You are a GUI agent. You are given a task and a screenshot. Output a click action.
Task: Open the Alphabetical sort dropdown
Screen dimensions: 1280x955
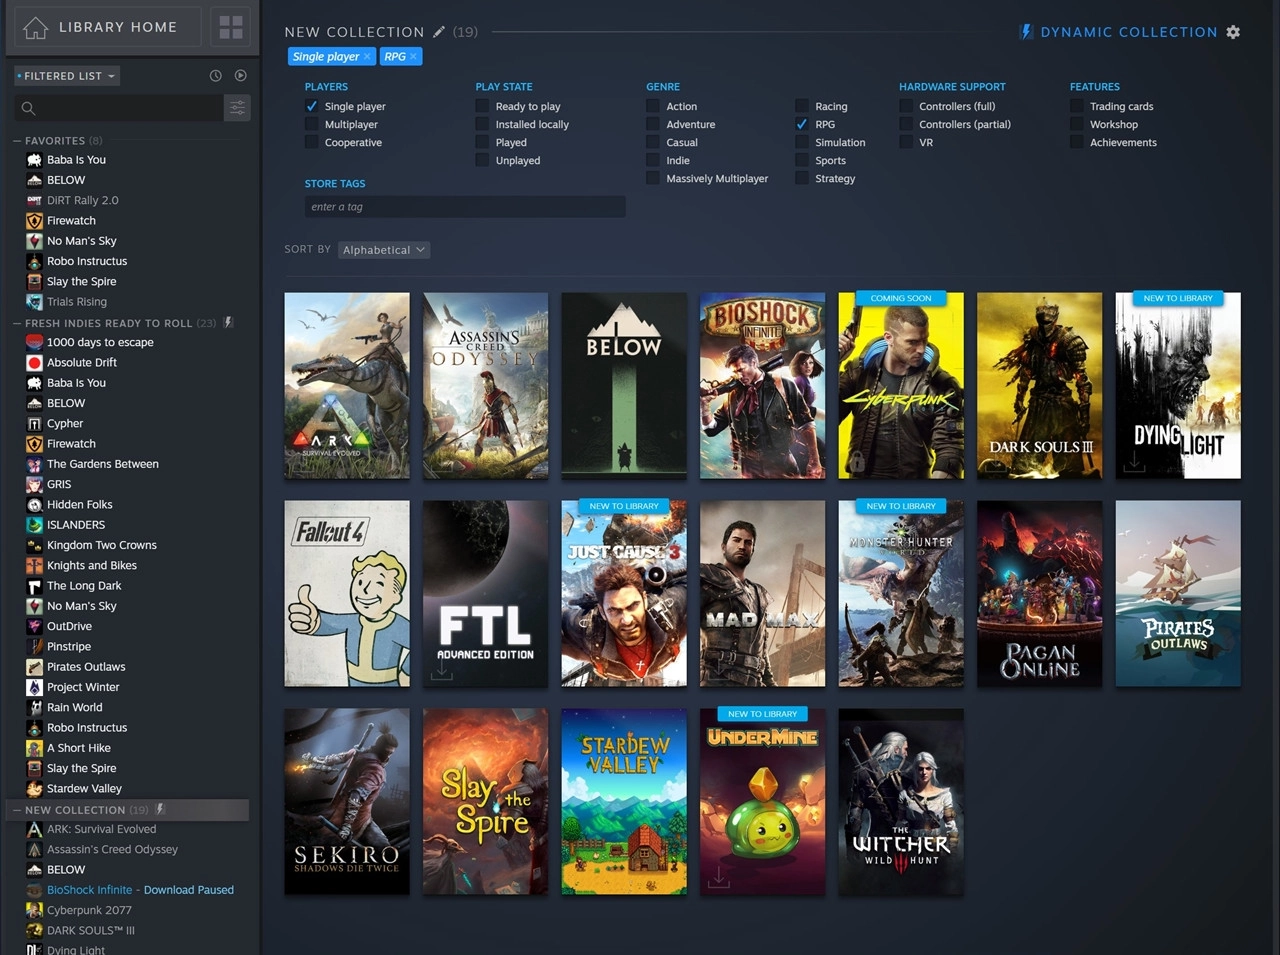click(x=384, y=250)
